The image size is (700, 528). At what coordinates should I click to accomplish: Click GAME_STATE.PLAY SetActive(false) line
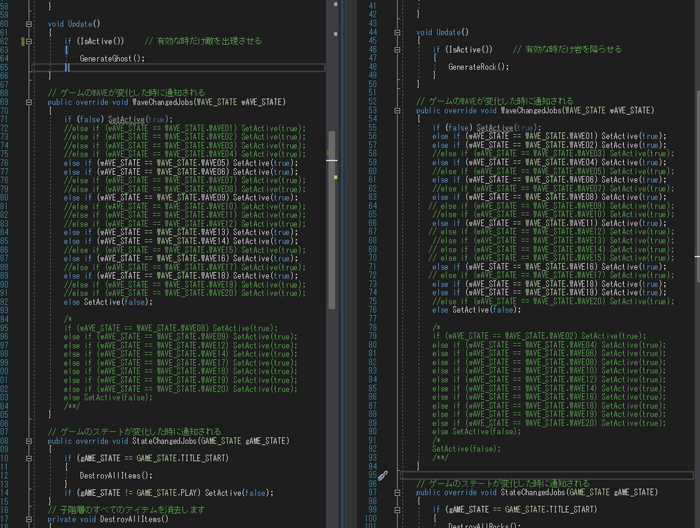click(x=169, y=493)
